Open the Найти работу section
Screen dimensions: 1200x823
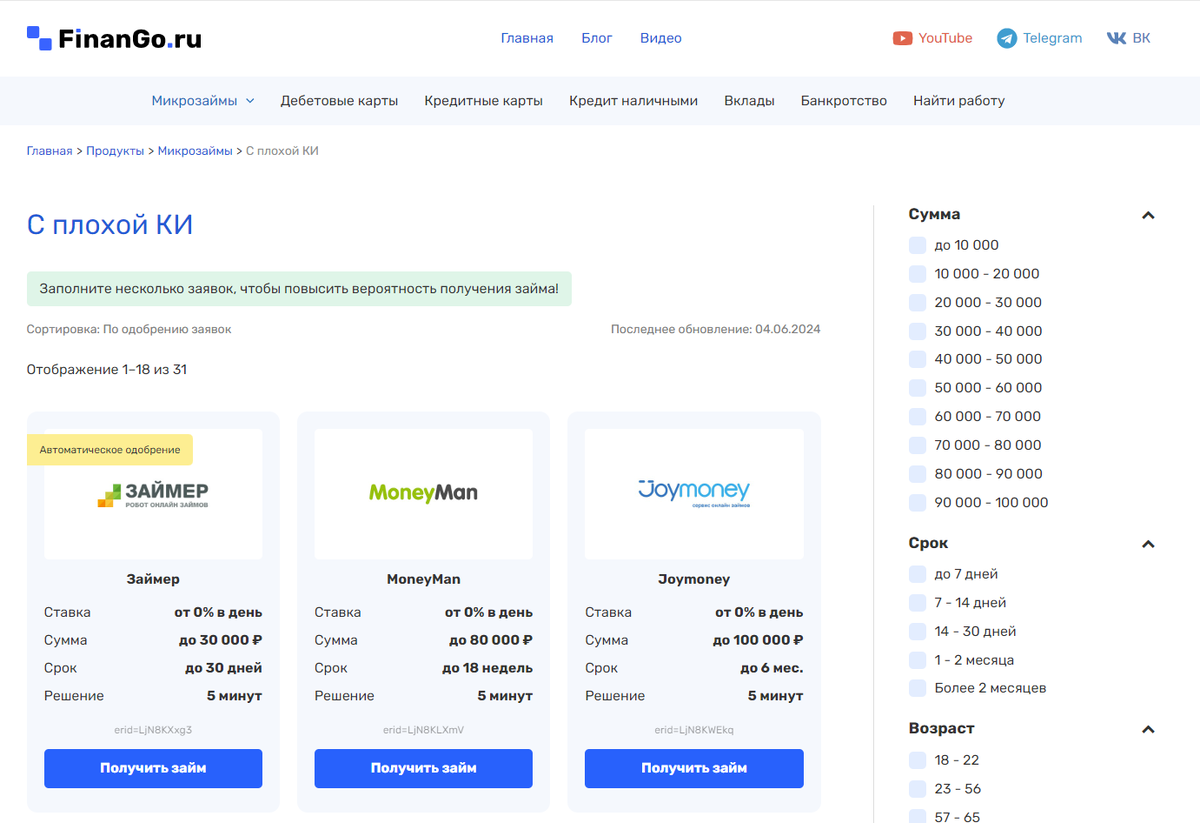[x=959, y=101]
